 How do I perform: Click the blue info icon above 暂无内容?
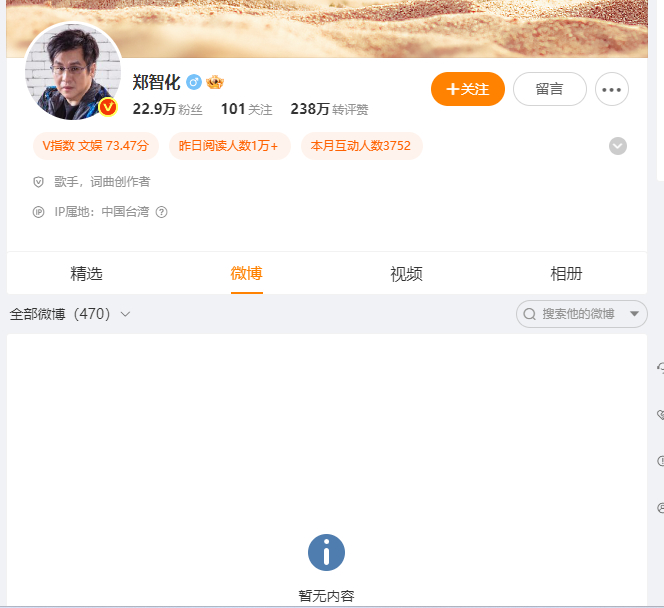(x=326, y=553)
